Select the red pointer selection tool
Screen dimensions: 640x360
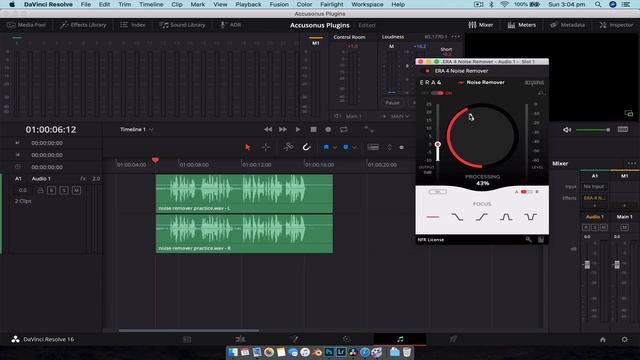(x=247, y=147)
